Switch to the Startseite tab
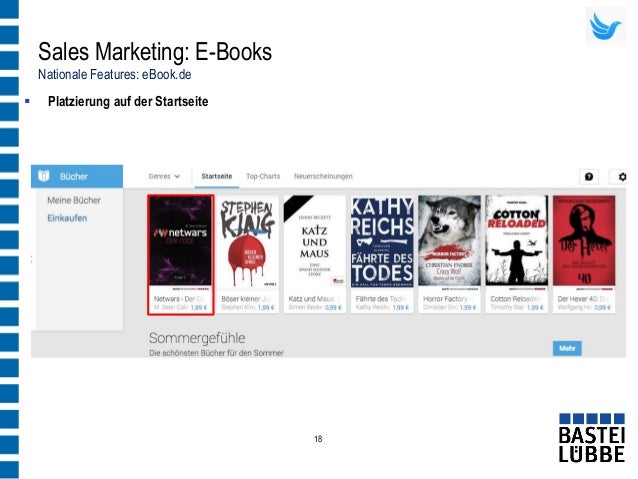The image size is (638, 479). [x=216, y=176]
